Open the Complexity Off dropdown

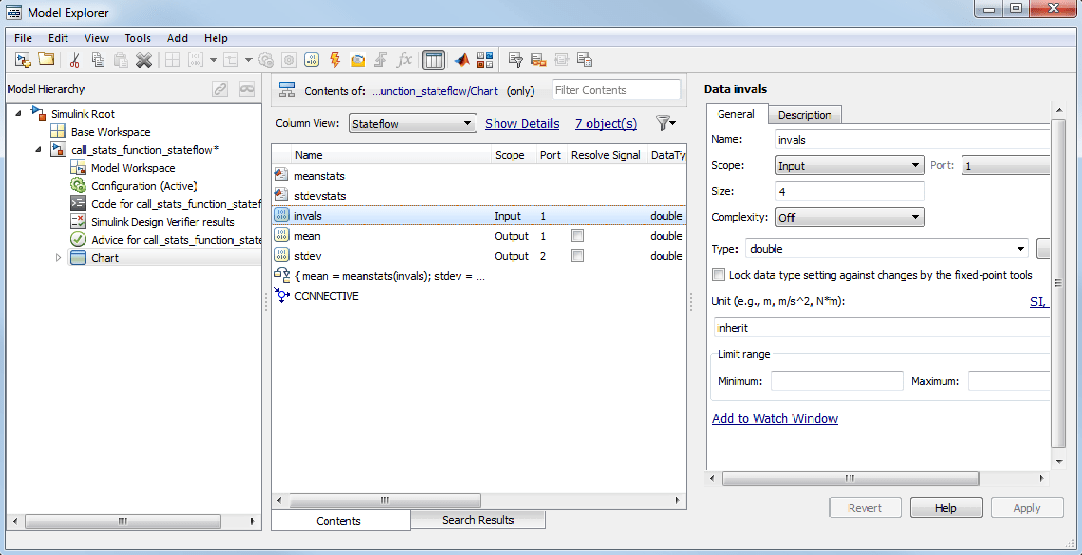tap(849, 217)
